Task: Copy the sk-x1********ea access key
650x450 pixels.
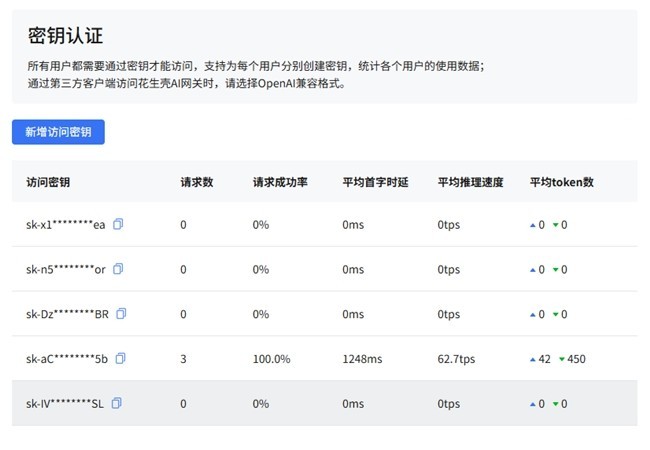Action: [118, 224]
